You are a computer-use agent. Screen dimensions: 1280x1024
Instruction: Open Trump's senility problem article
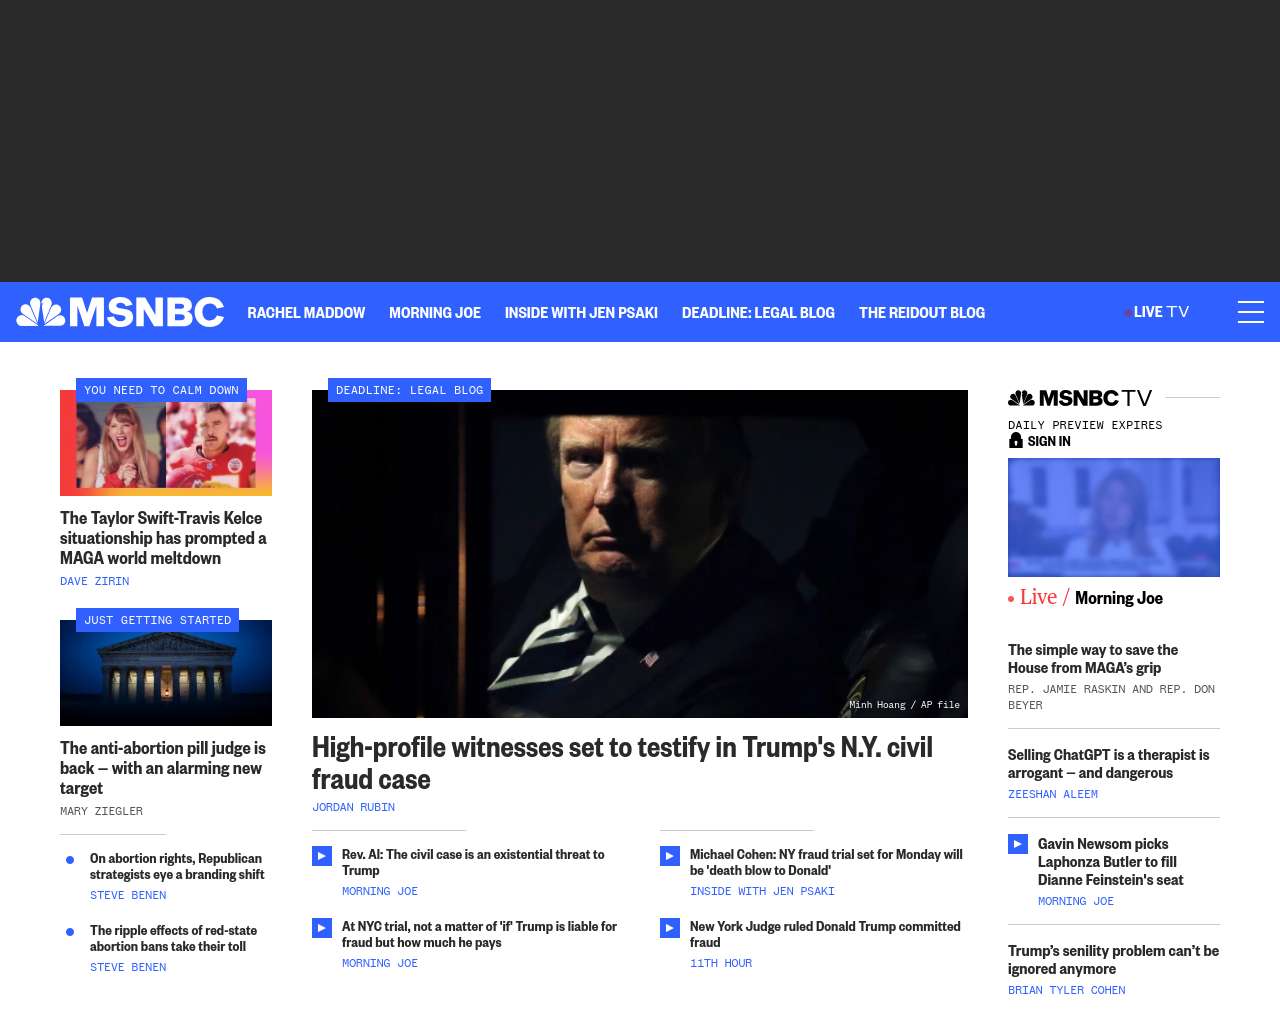(x=1113, y=960)
